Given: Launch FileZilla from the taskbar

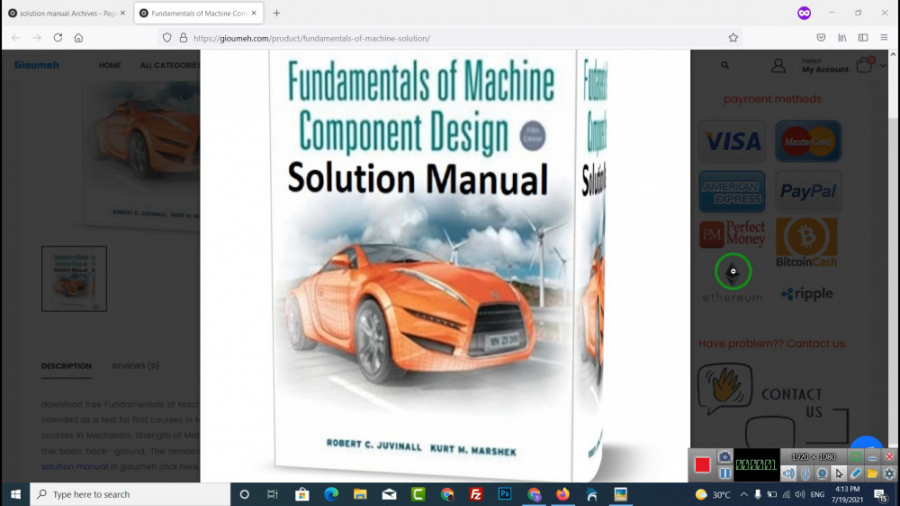Looking at the screenshot, I should pyautogui.click(x=476, y=494).
